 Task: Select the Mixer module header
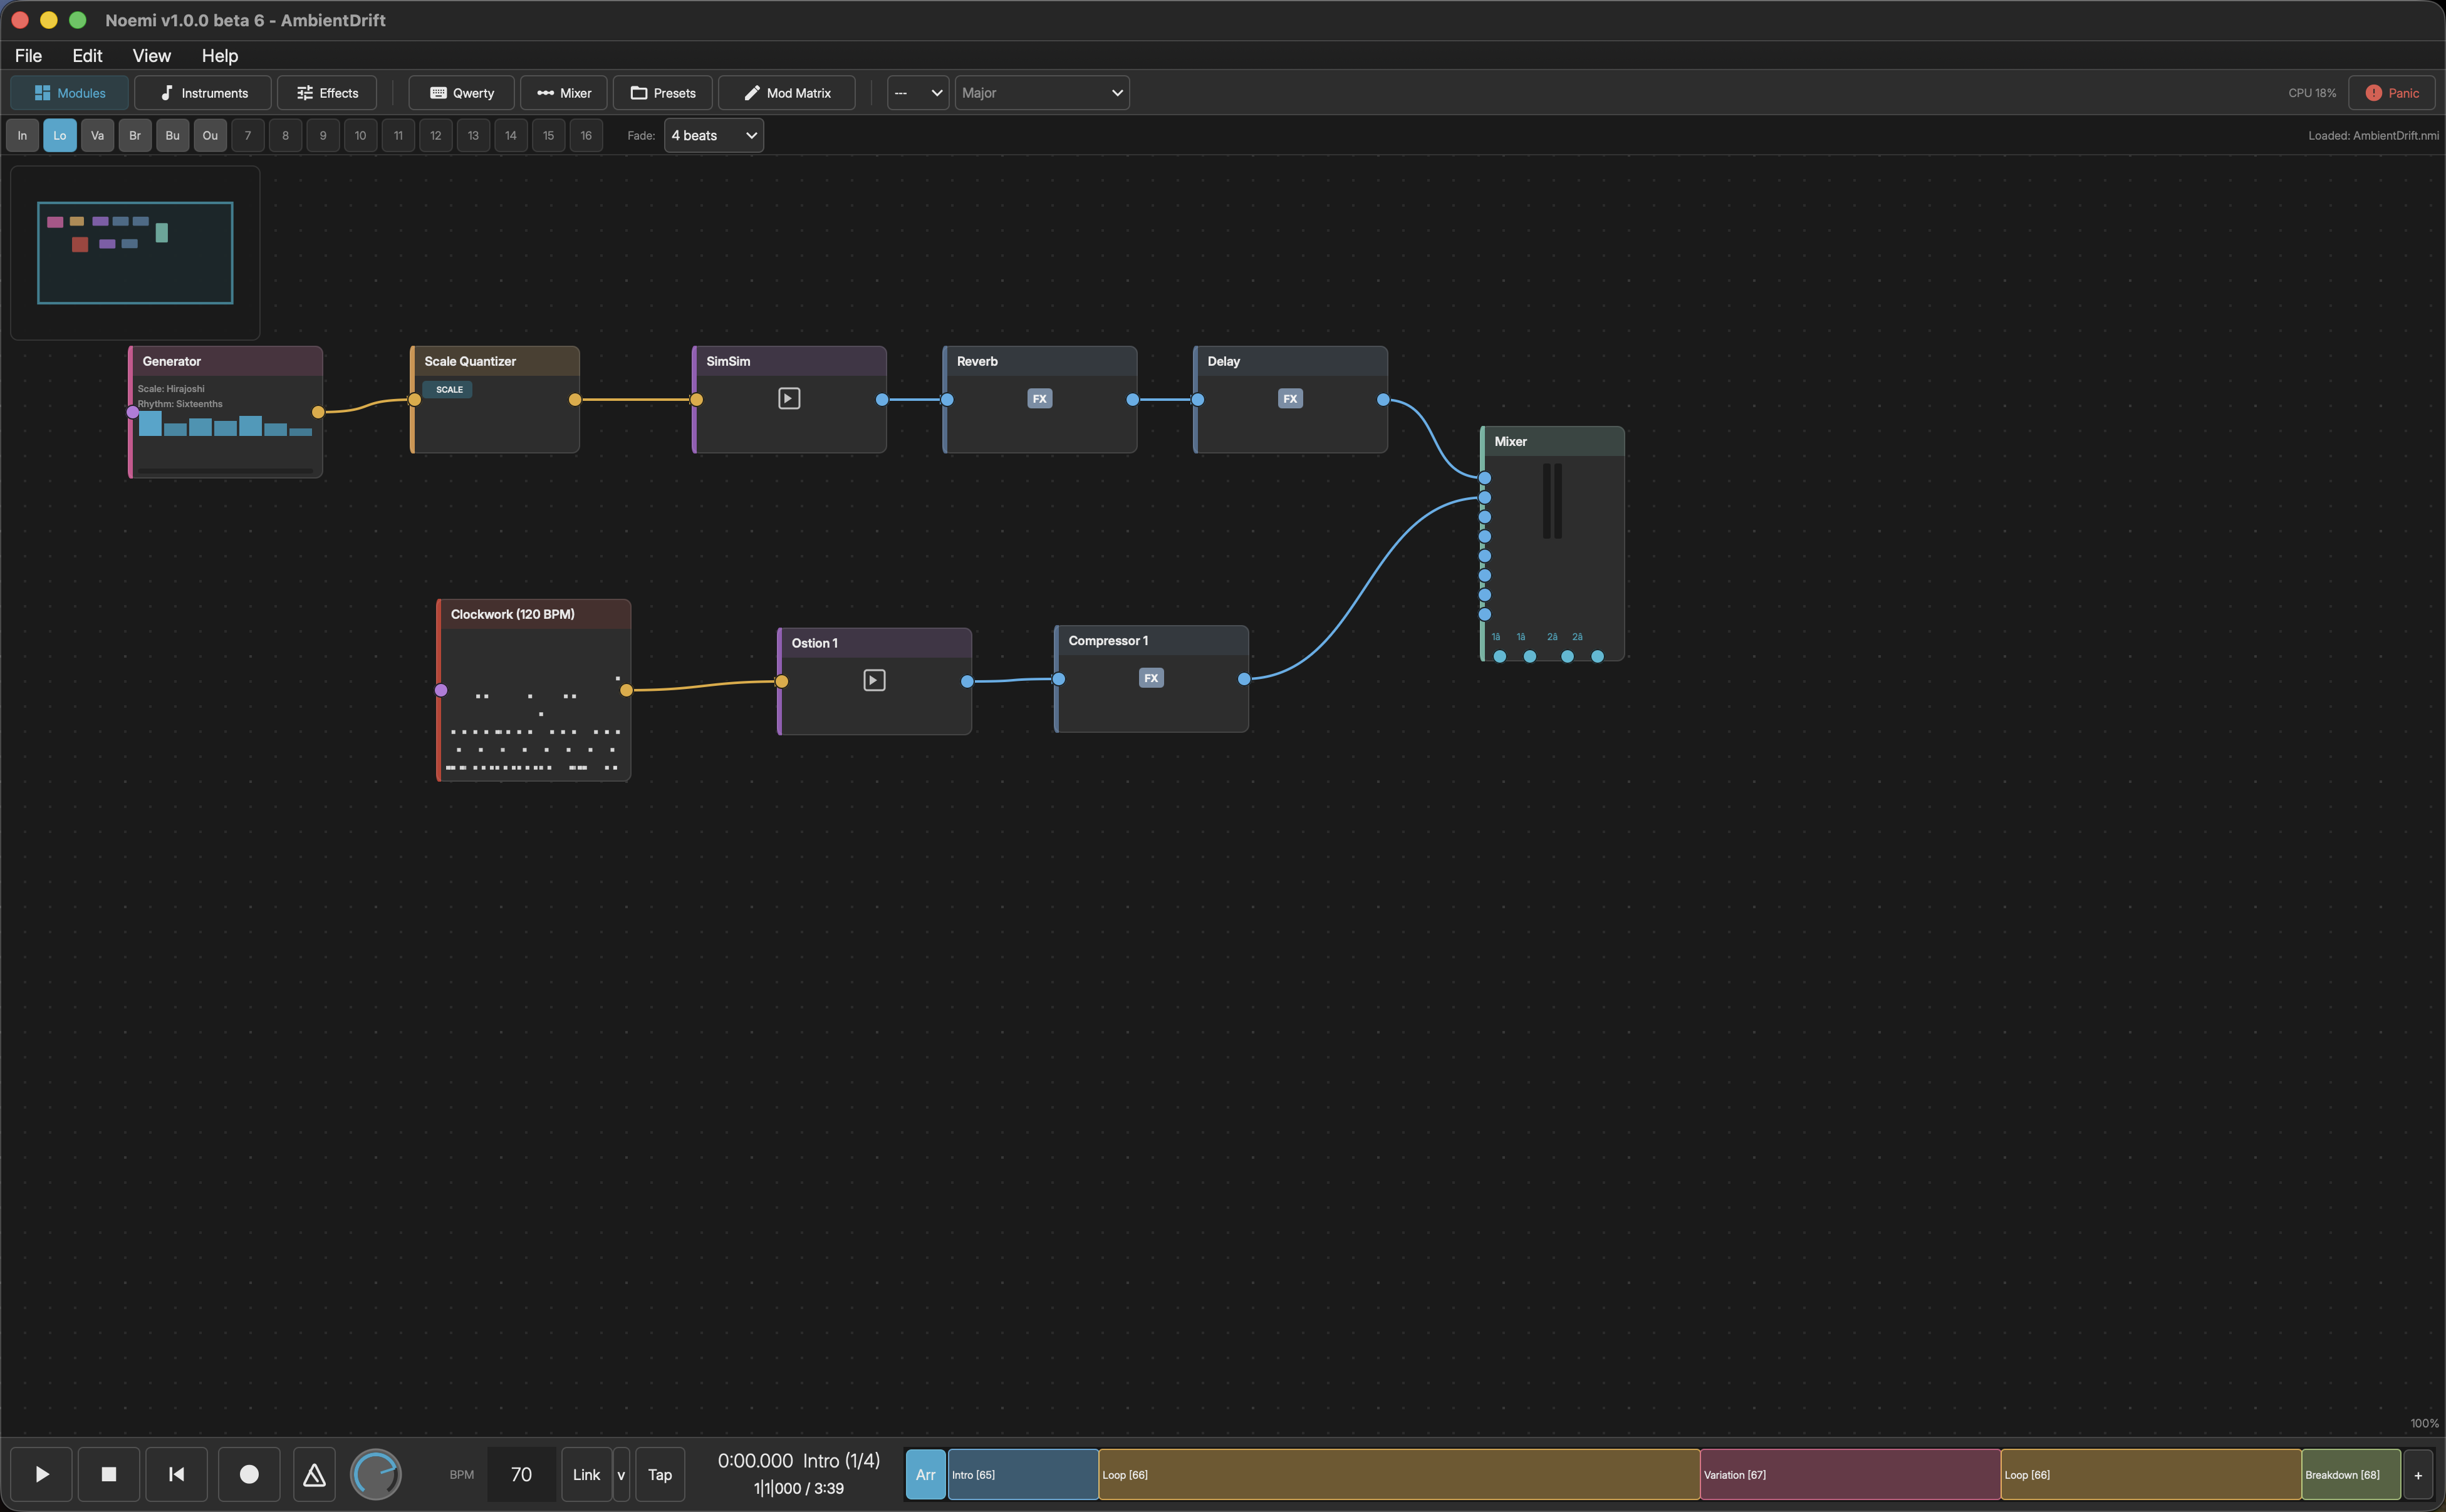tap(1553, 441)
